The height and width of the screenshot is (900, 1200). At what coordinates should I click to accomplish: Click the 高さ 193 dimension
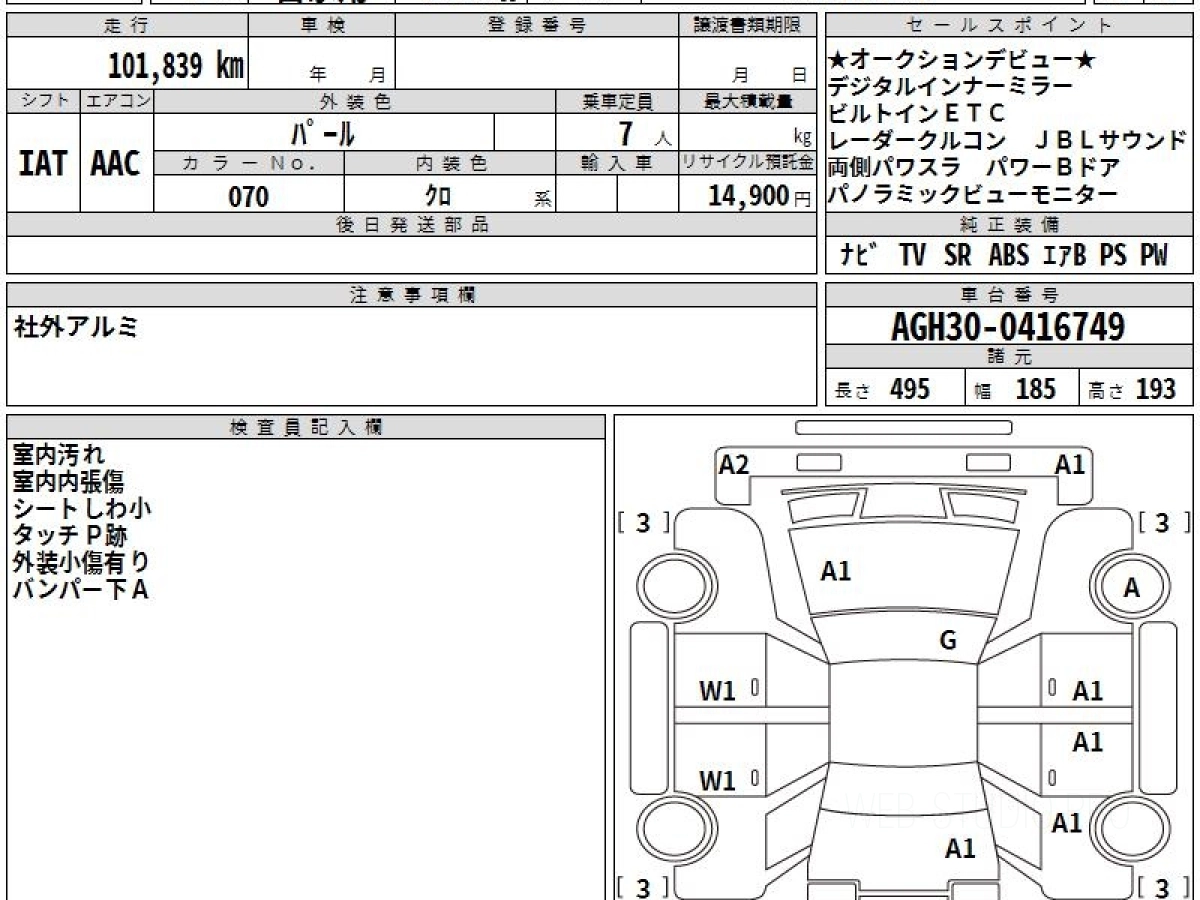1132,389
